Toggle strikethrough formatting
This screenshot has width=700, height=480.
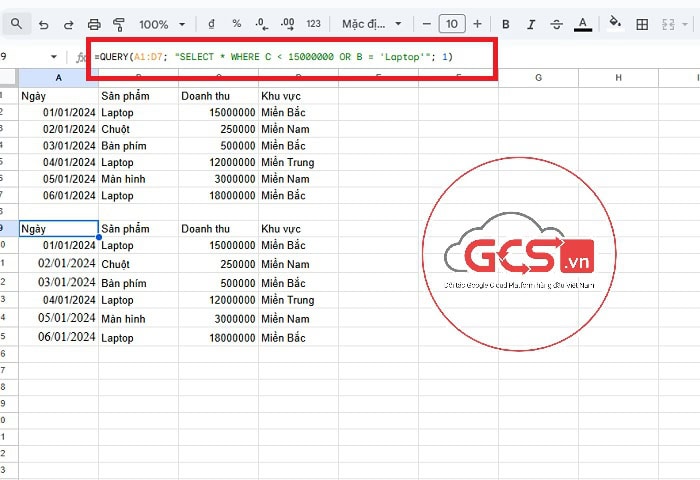tap(557, 23)
